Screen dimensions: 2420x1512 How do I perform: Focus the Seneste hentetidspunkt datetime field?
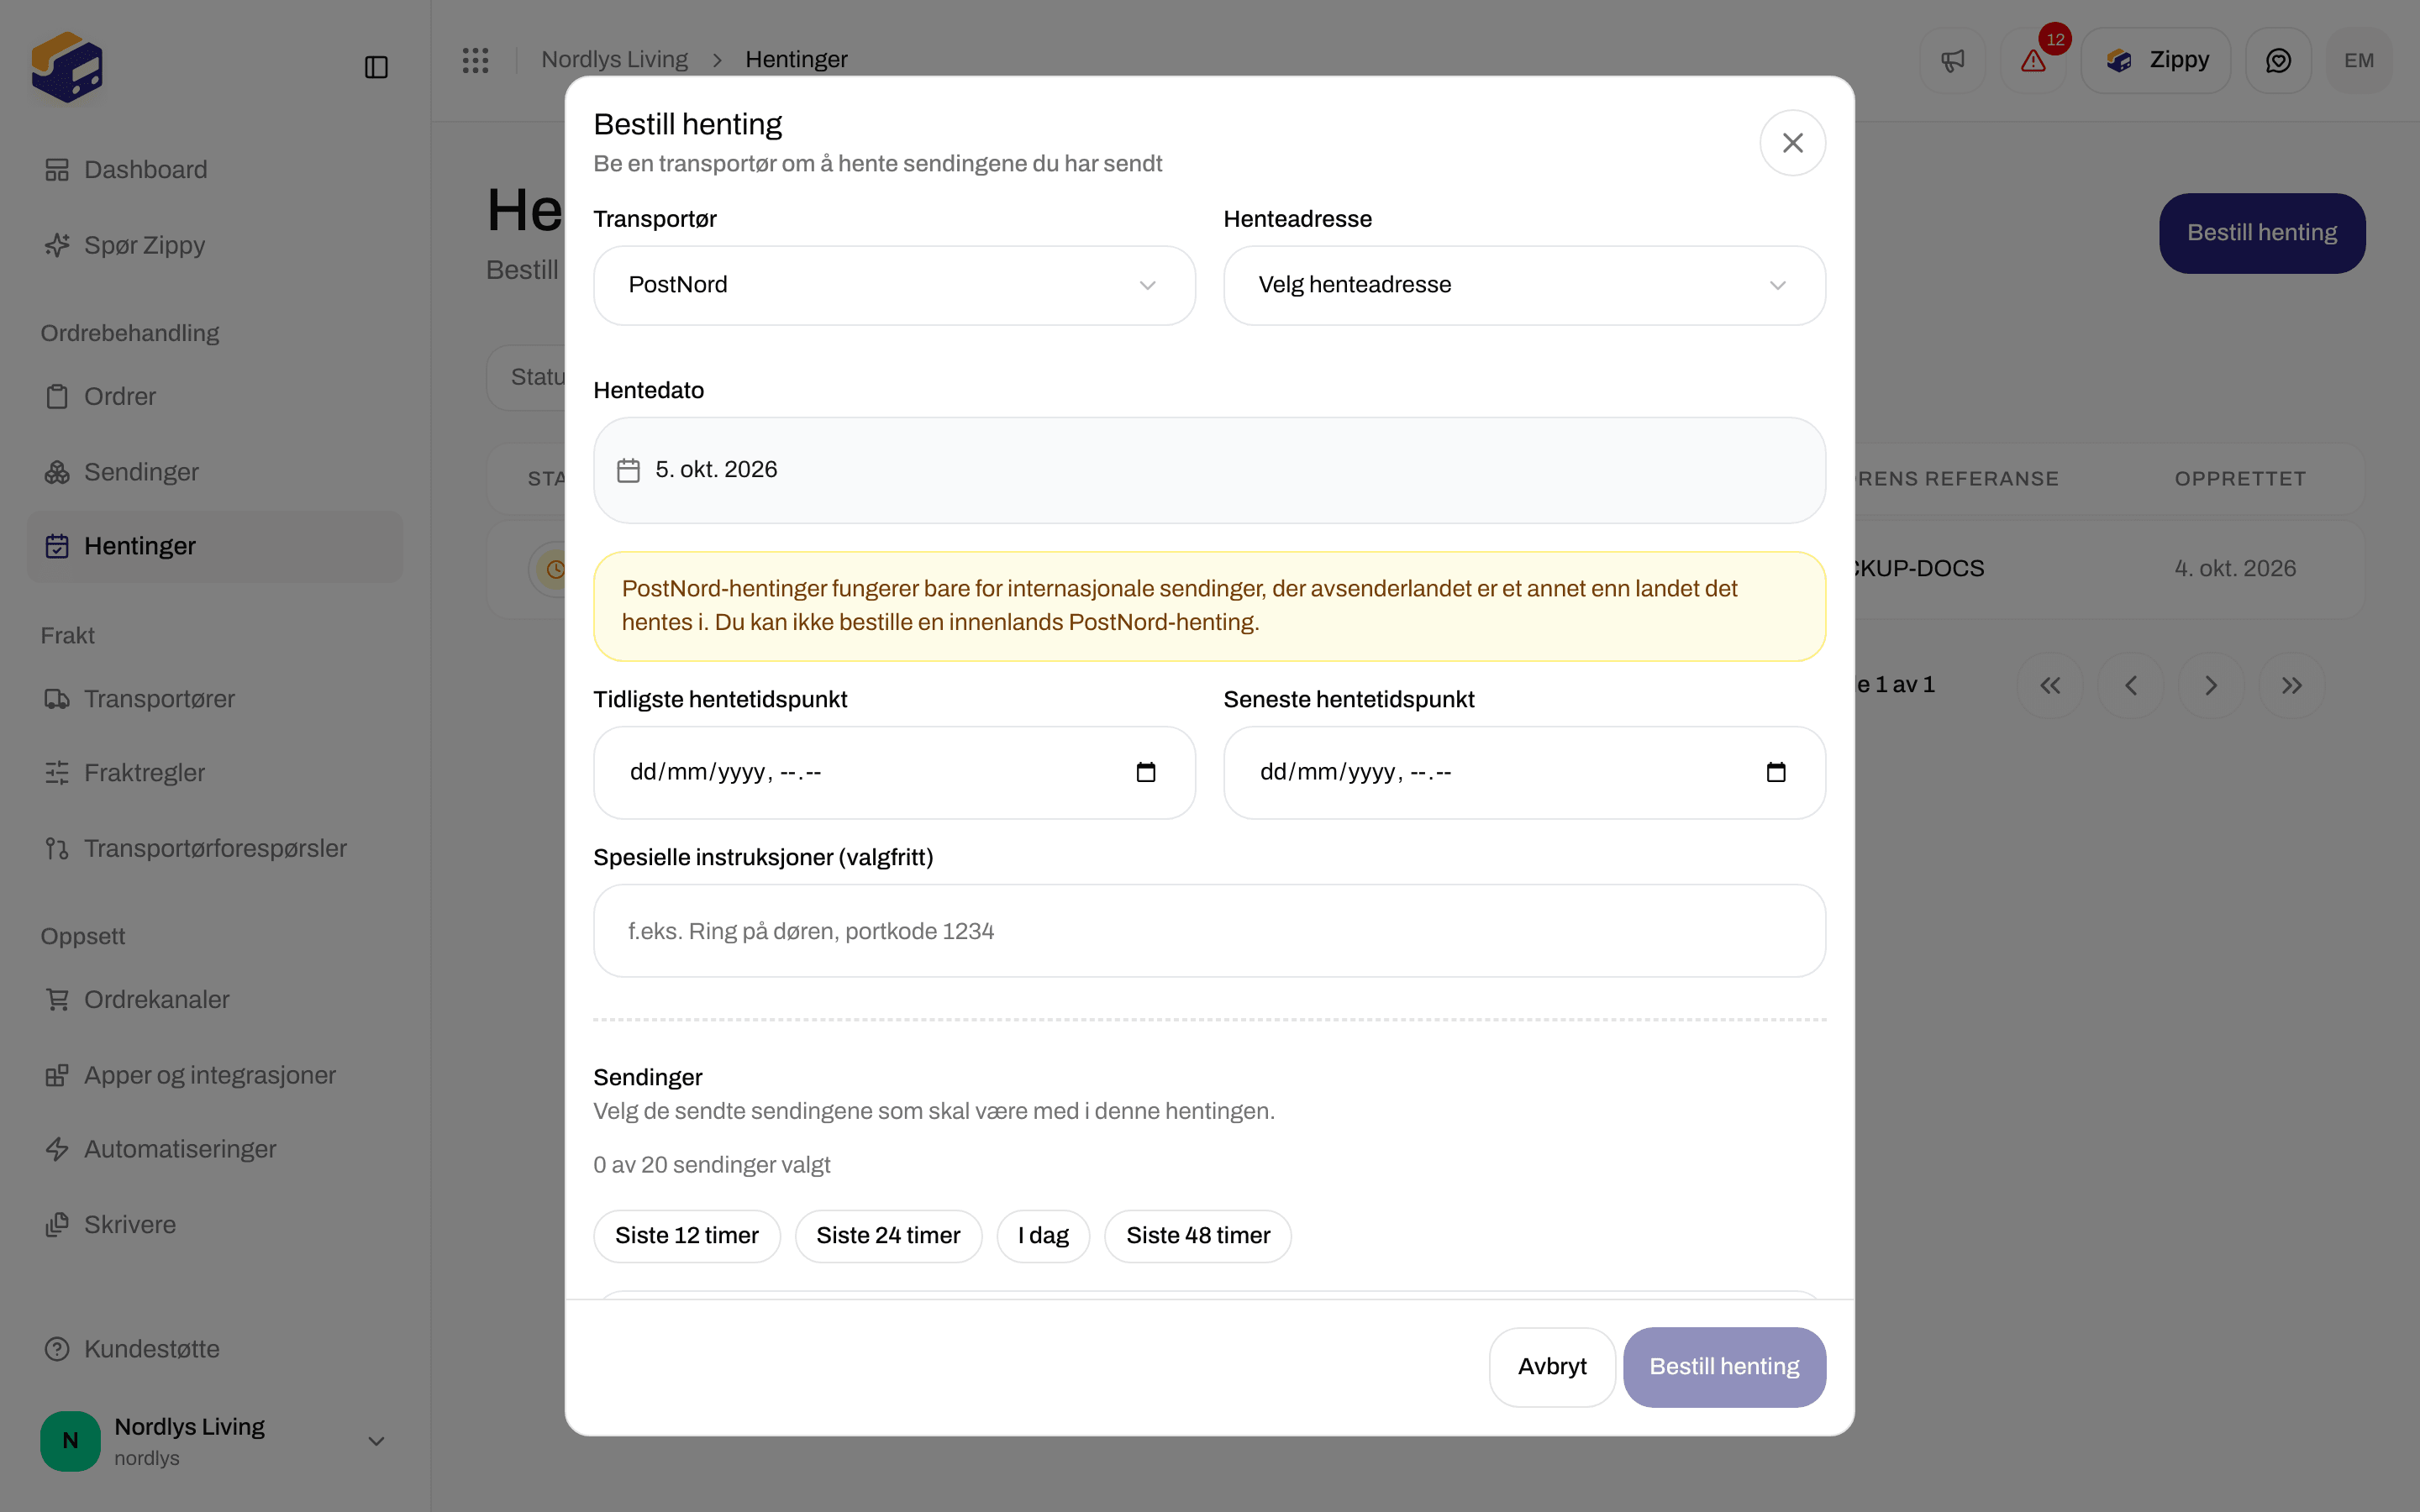point(1524,772)
